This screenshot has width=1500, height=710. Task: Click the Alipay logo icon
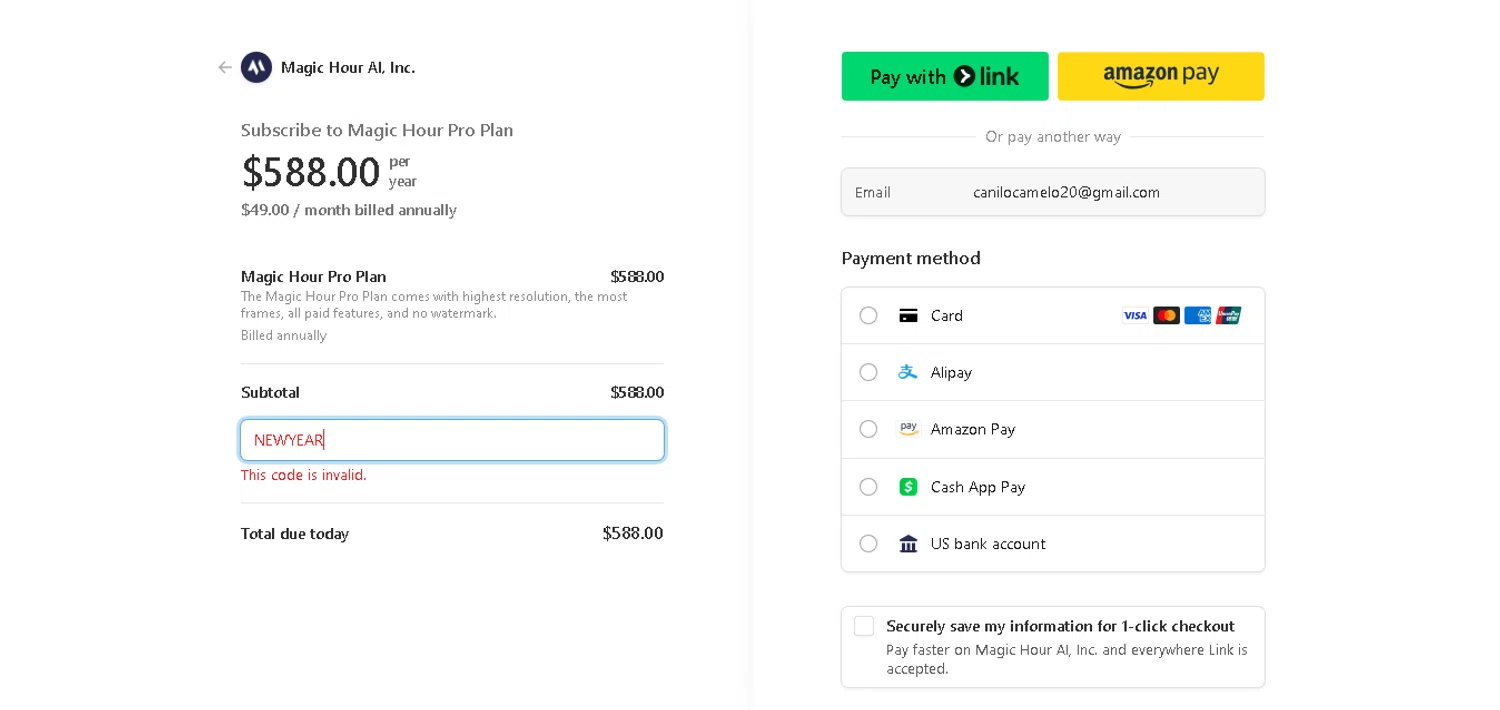coord(908,372)
